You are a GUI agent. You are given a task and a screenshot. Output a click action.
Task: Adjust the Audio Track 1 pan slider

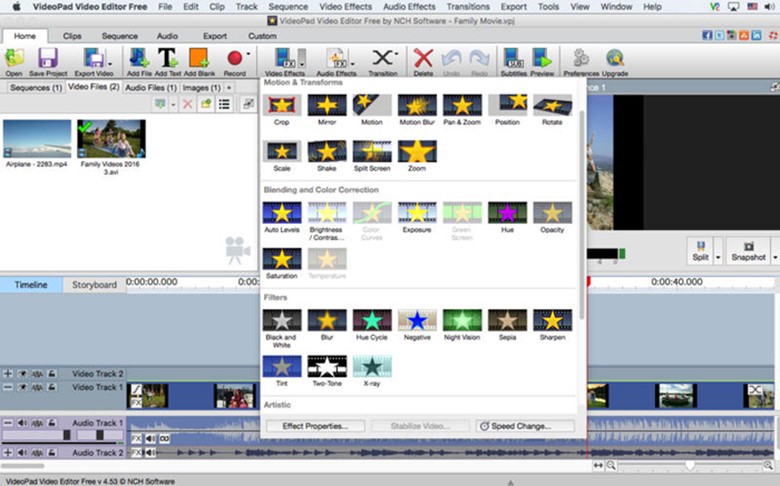(x=99, y=435)
